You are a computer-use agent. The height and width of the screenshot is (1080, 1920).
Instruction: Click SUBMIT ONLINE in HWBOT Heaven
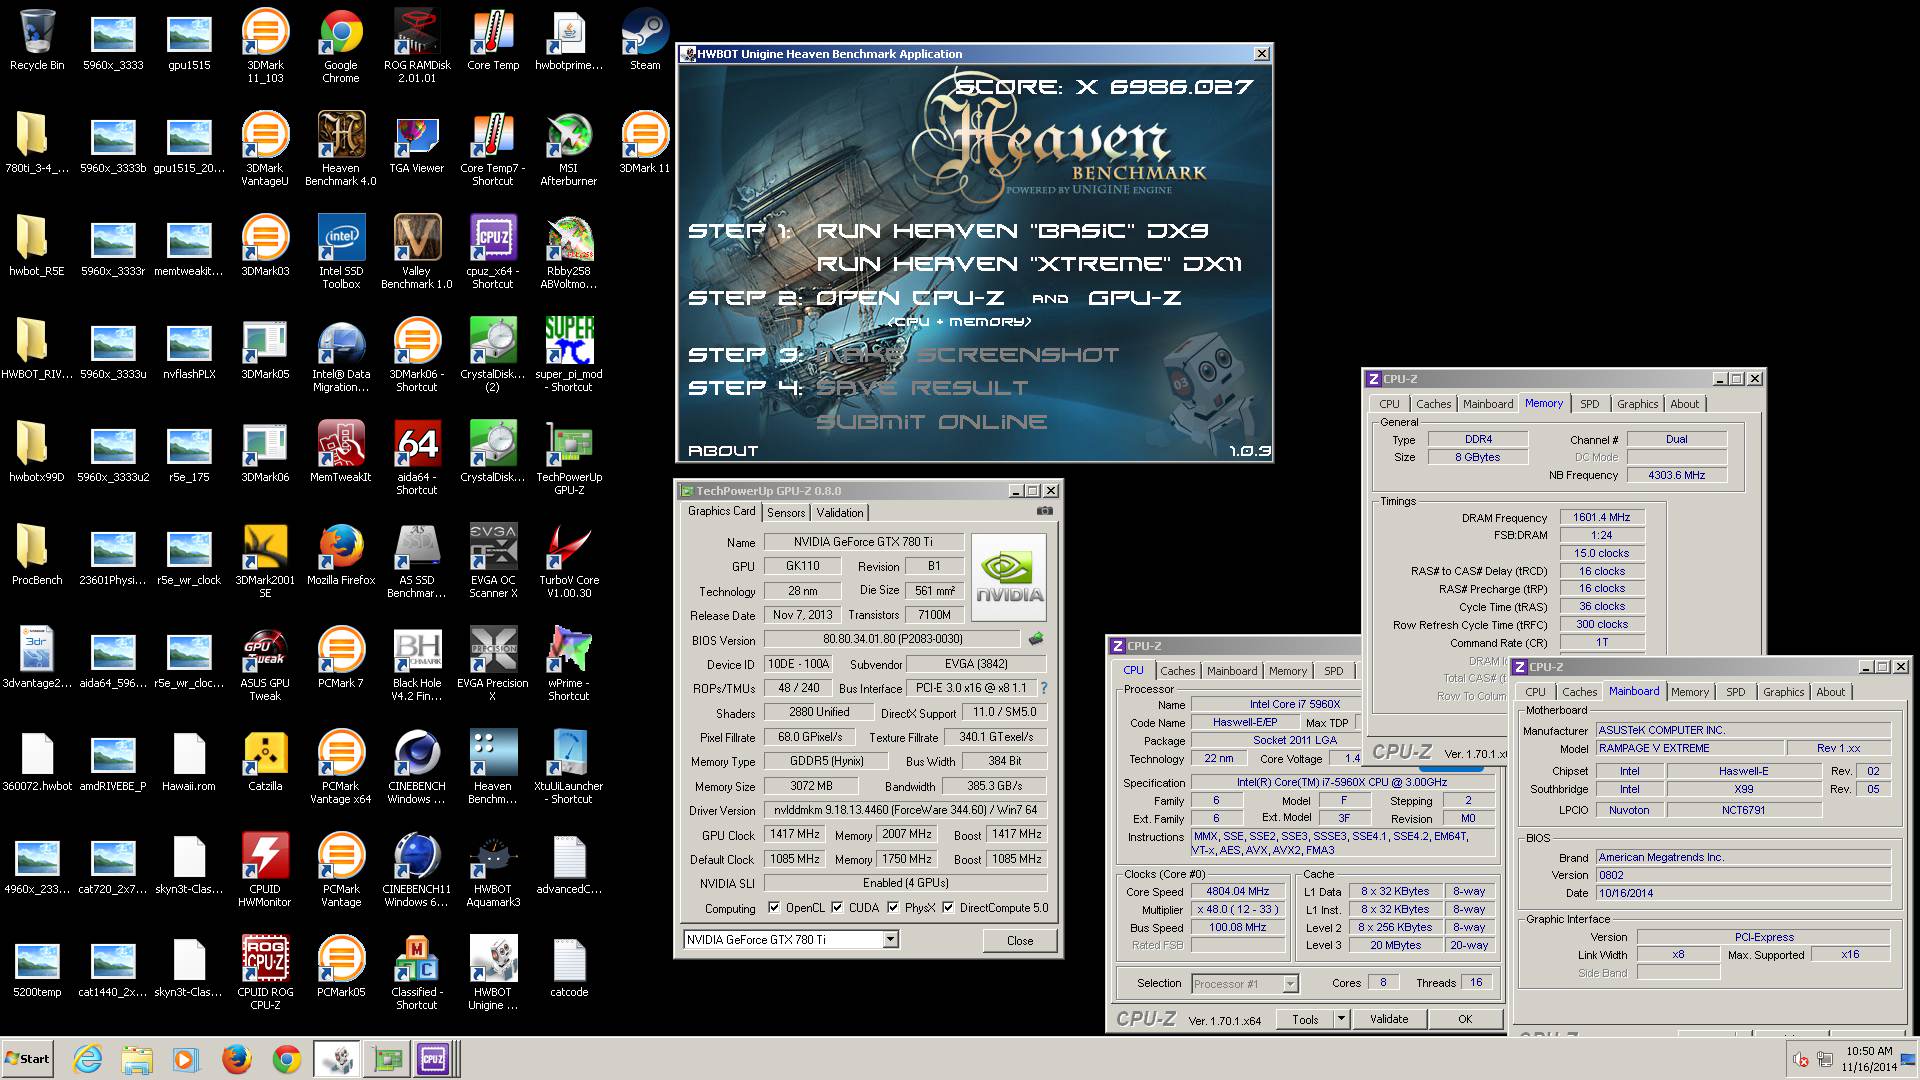[932, 422]
